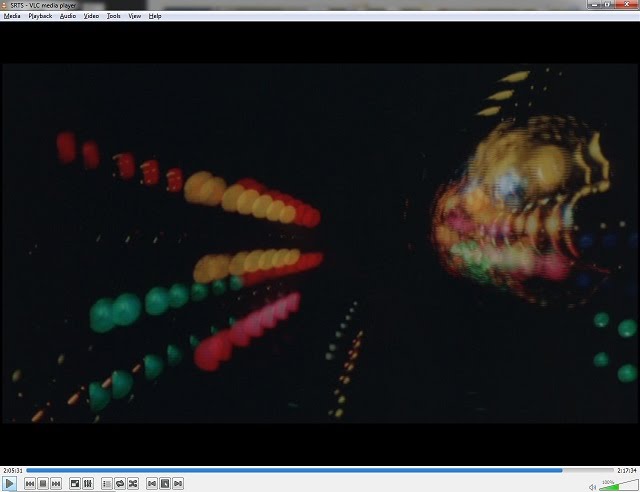Toggle fullscreen video mode
The width and height of the screenshot is (640, 492).
(x=75, y=484)
